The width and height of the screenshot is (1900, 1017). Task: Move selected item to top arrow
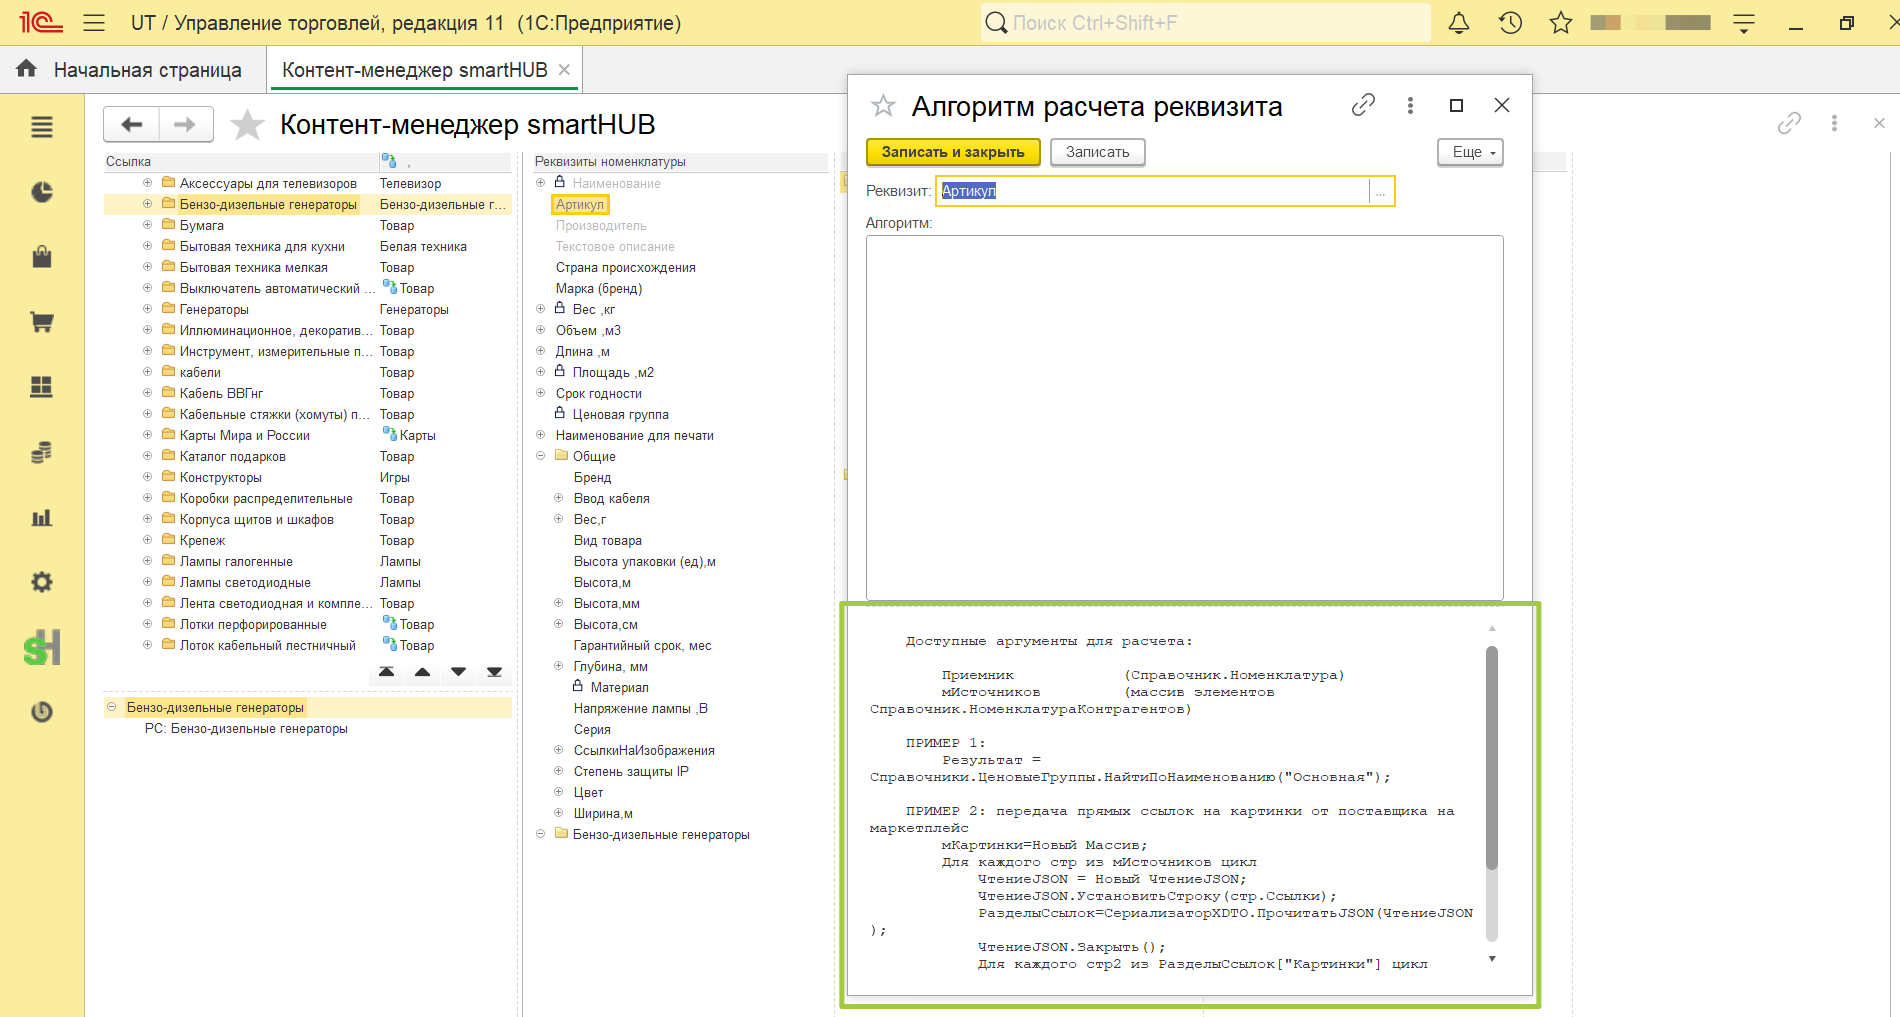387,672
